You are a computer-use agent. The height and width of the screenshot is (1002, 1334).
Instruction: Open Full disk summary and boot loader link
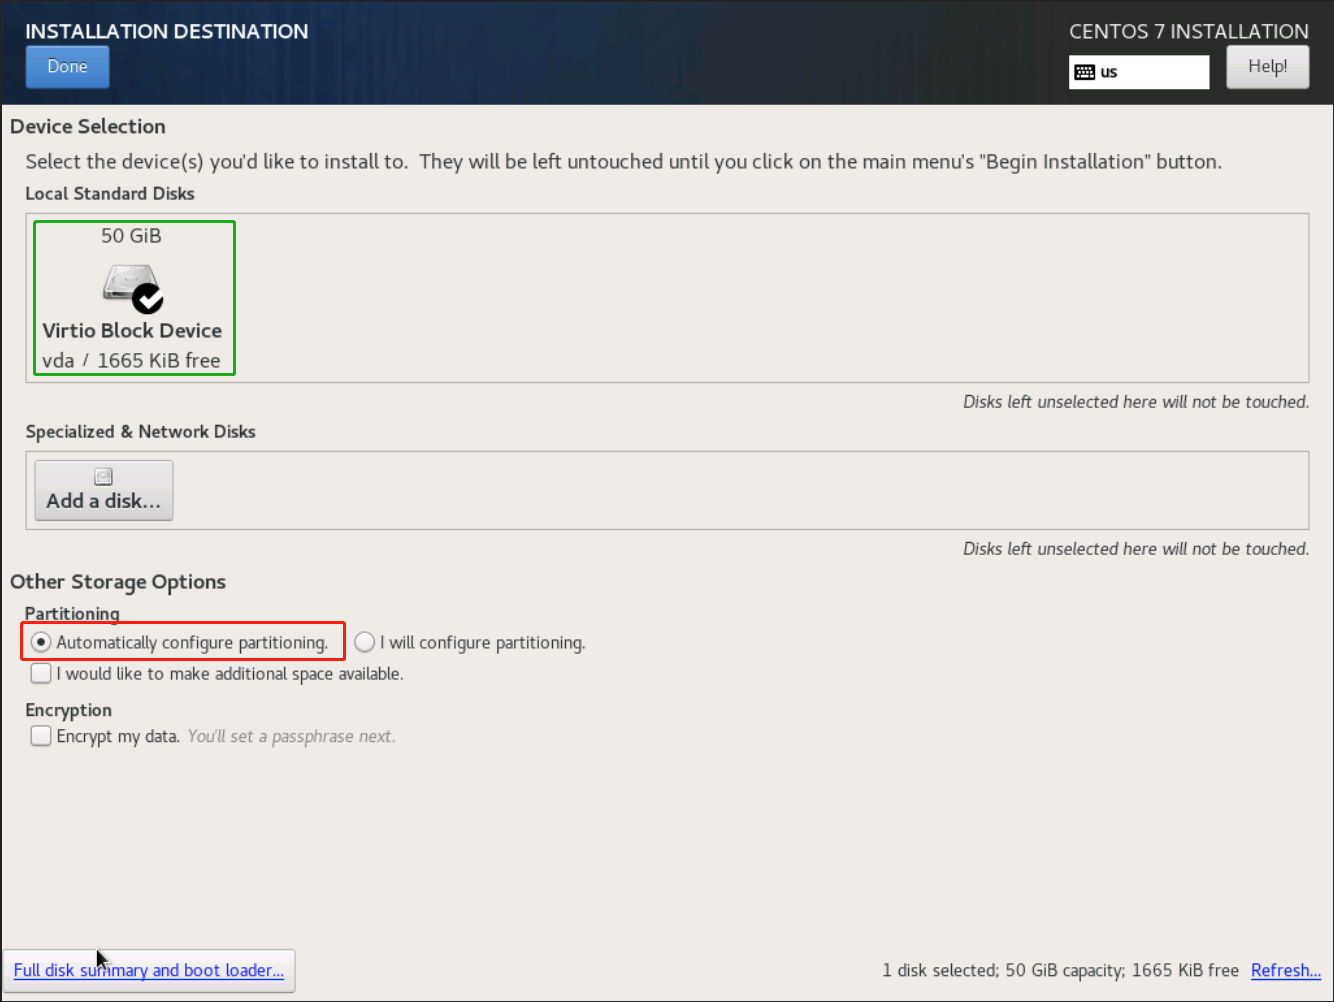click(x=149, y=970)
